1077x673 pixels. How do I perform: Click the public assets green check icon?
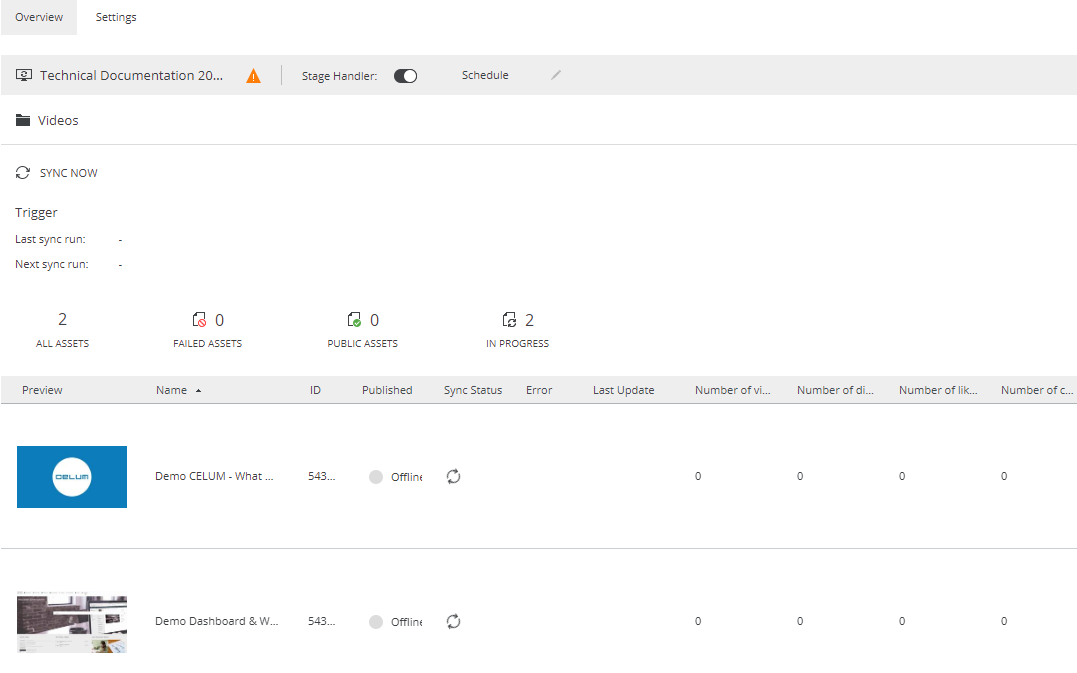tap(354, 319)
